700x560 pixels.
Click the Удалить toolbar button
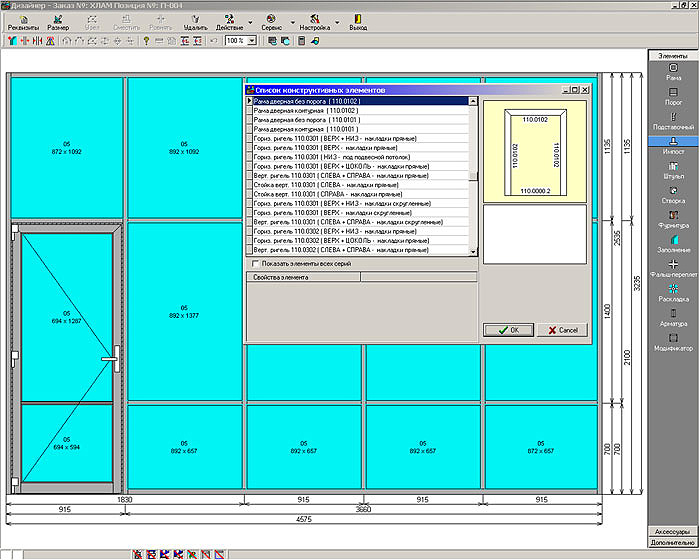(196, 23)
